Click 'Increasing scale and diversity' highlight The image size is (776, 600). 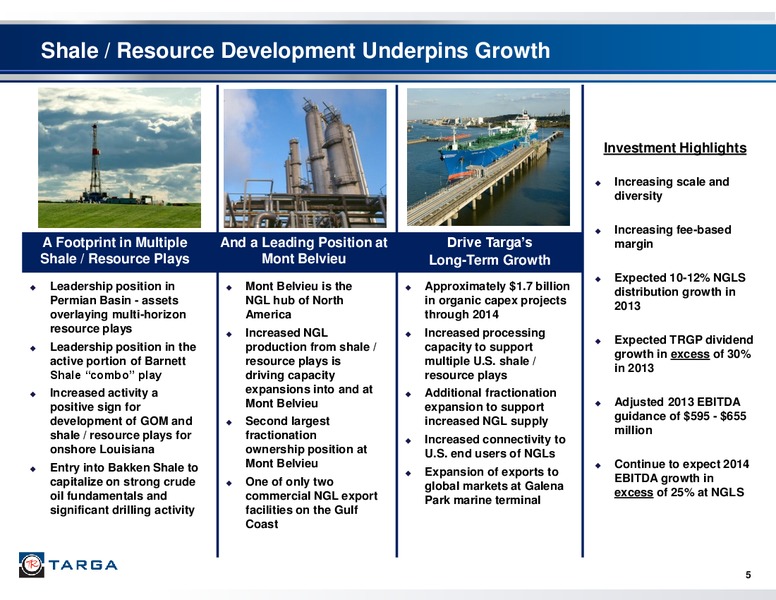pos(672,189)
